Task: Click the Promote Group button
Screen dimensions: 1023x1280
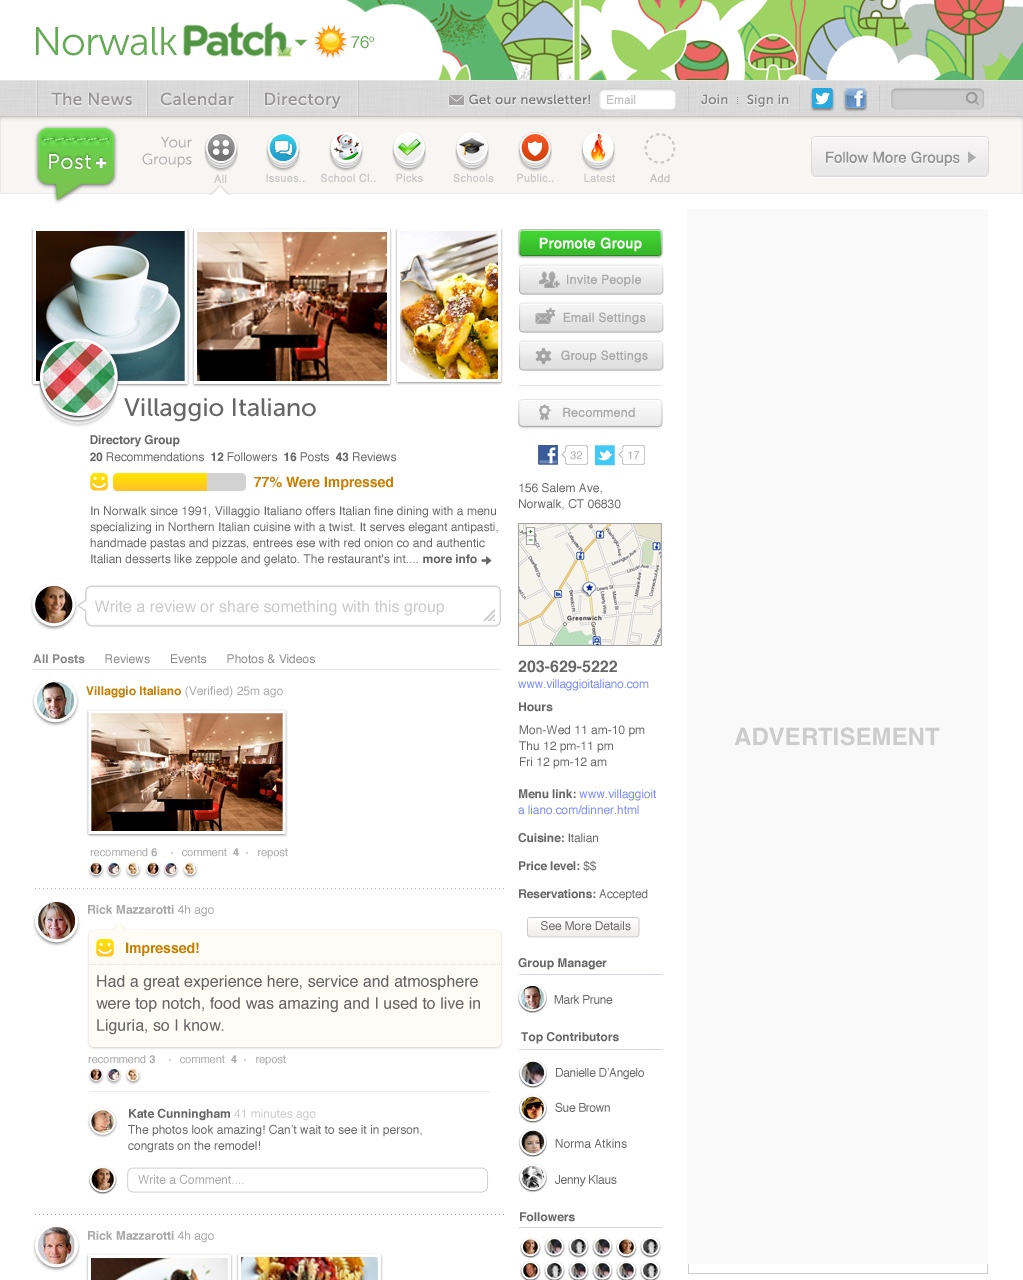Action: (590, 243)
